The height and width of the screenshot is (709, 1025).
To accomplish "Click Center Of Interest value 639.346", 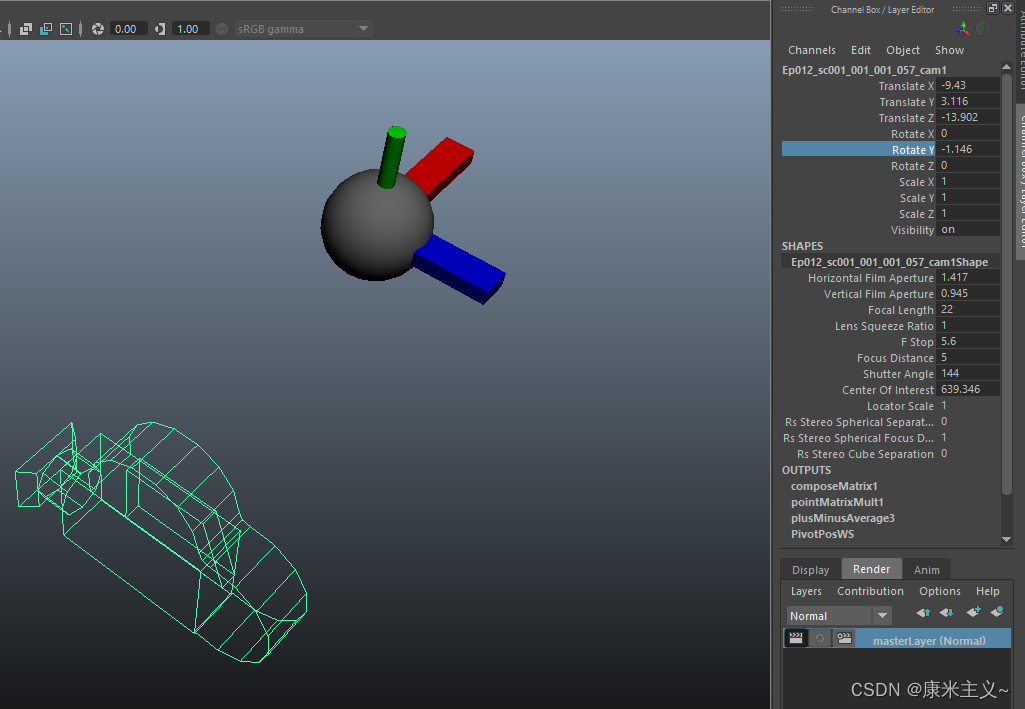I will click(x=967, y=389).
